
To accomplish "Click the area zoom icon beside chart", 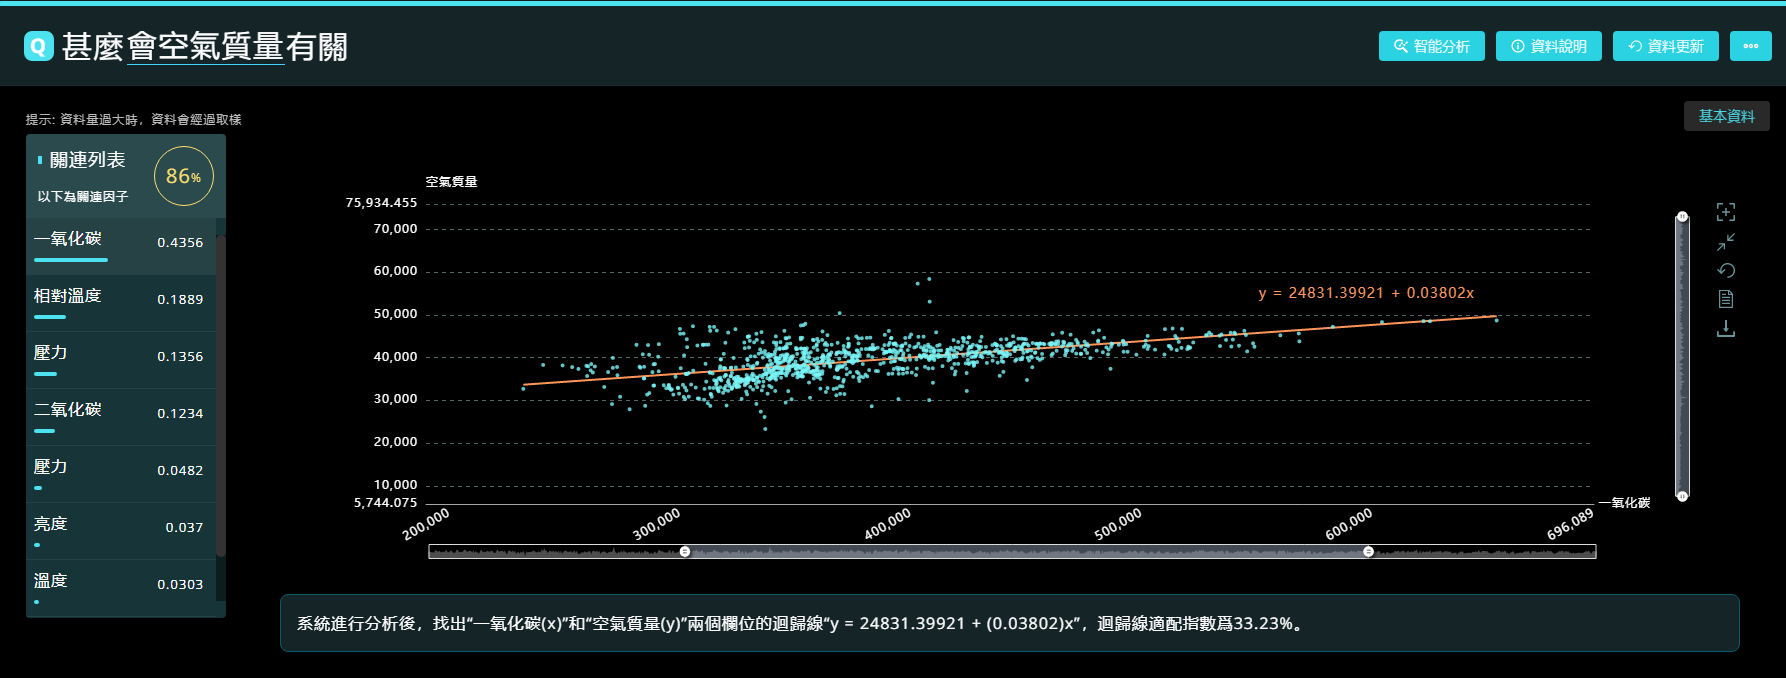I will [1726, 212].
